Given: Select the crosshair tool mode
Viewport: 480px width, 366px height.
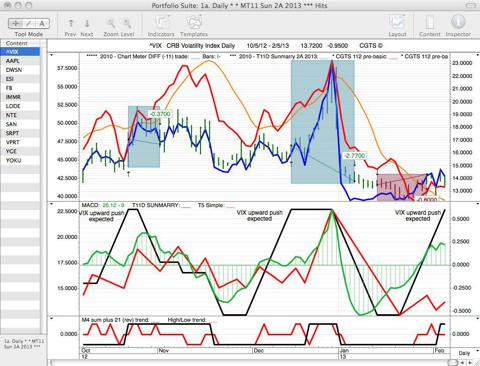Looking at the screenshot, I should point(15,23).
